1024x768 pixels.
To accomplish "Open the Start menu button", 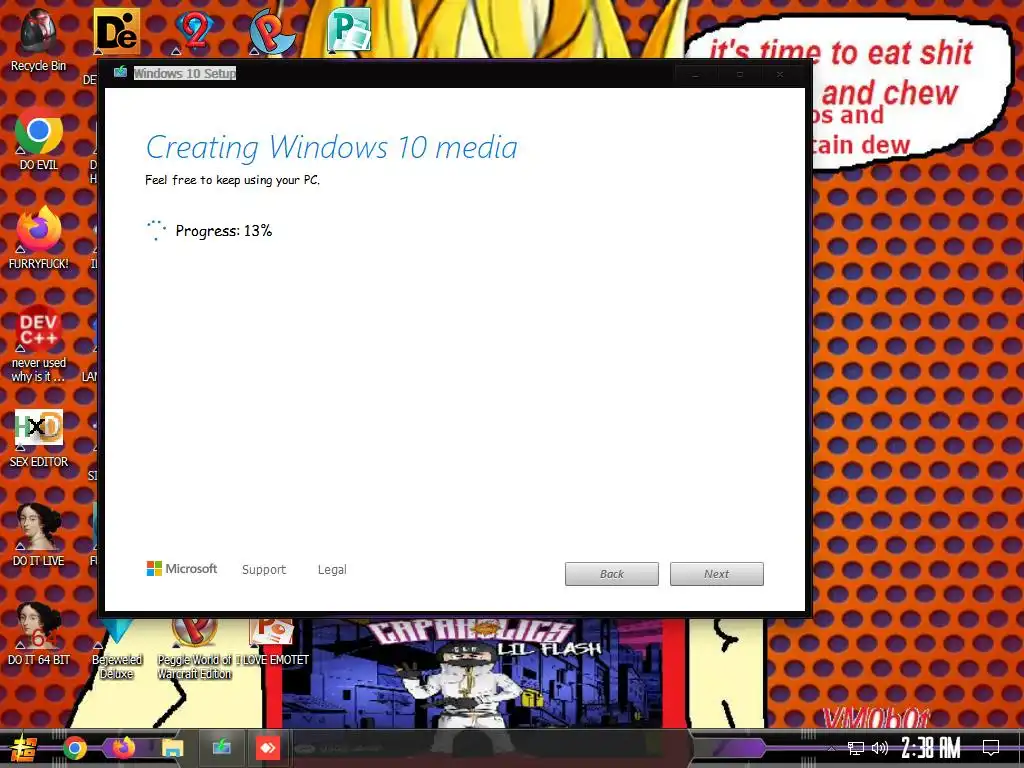I will tap(24, 748).
